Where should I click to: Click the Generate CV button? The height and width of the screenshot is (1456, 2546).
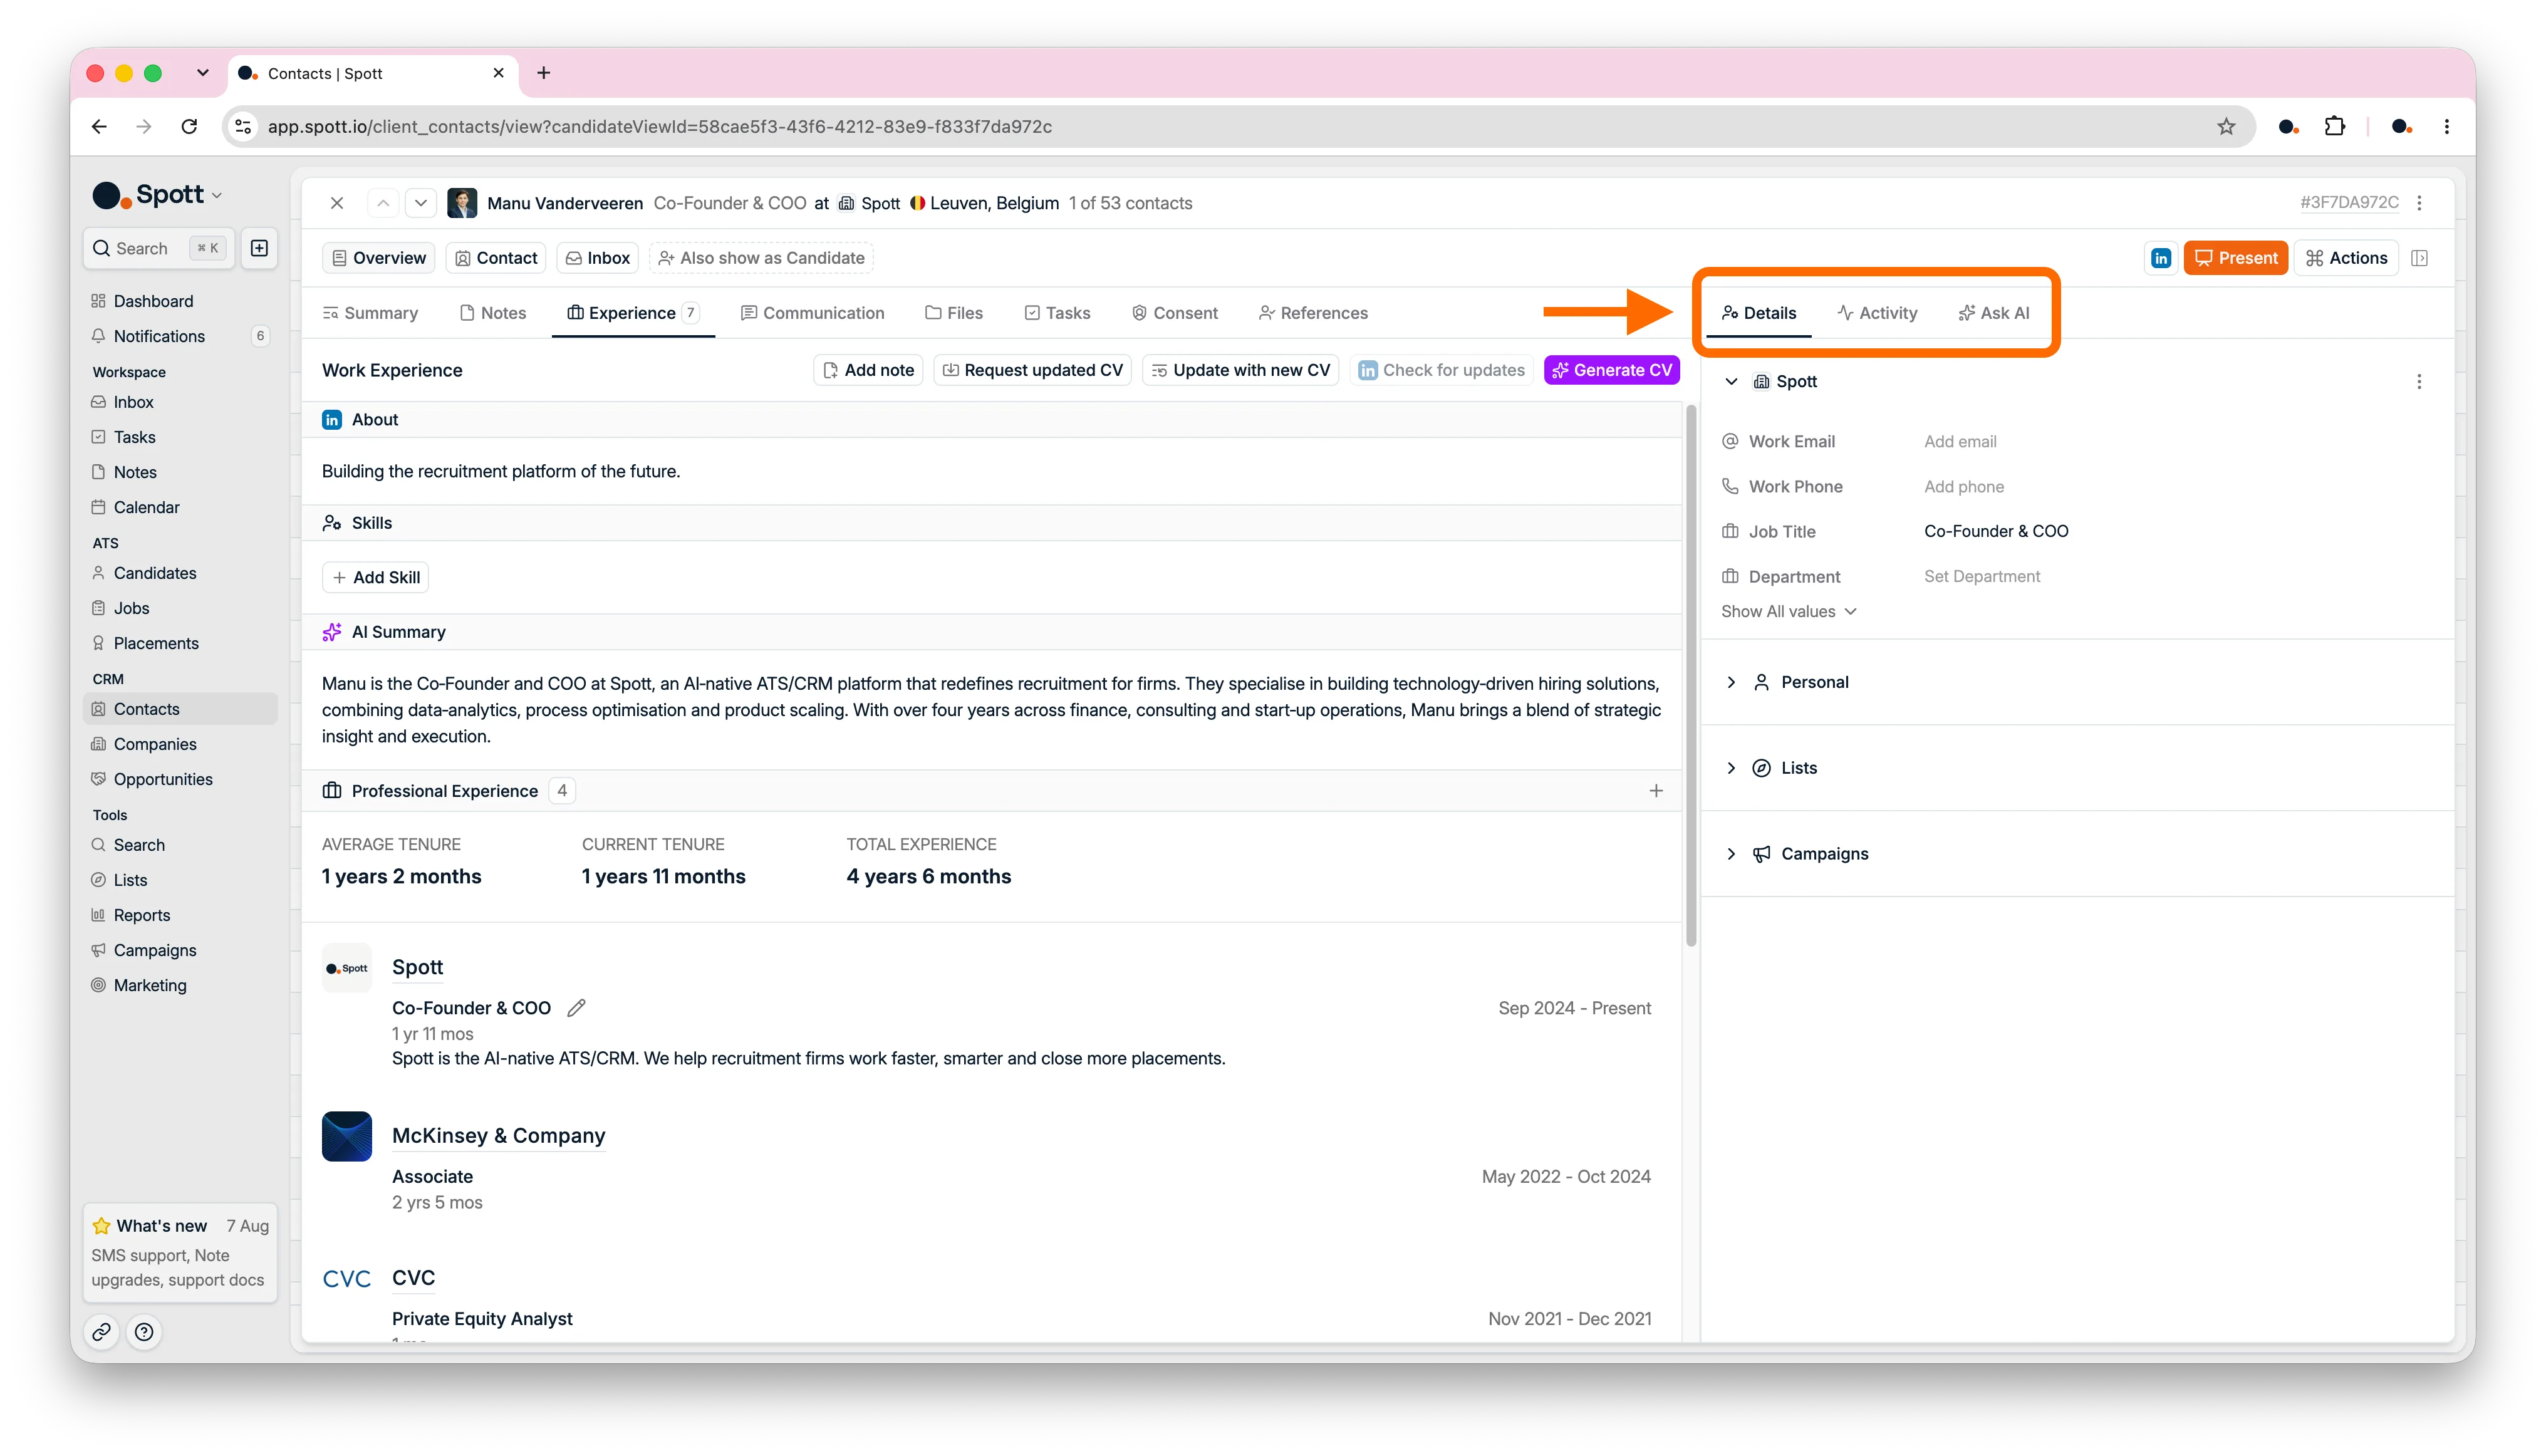(x=1611, y=370)
